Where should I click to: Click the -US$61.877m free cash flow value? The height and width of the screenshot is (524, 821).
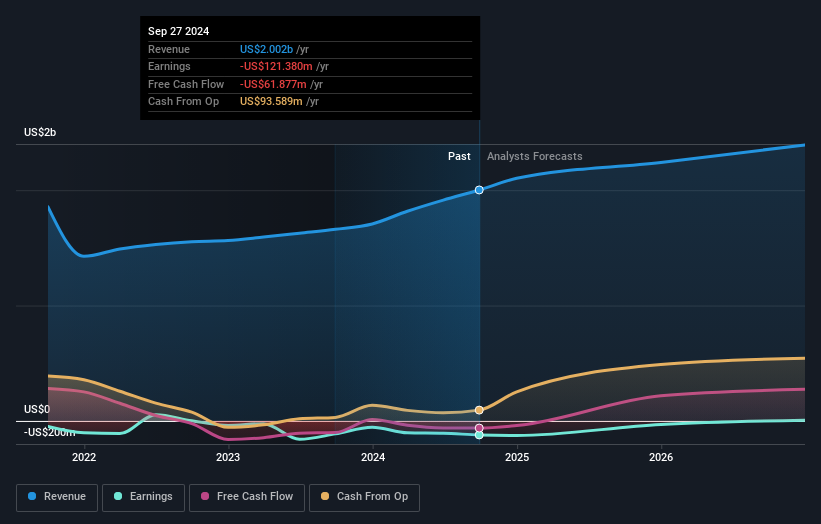[x=273, y=84]
